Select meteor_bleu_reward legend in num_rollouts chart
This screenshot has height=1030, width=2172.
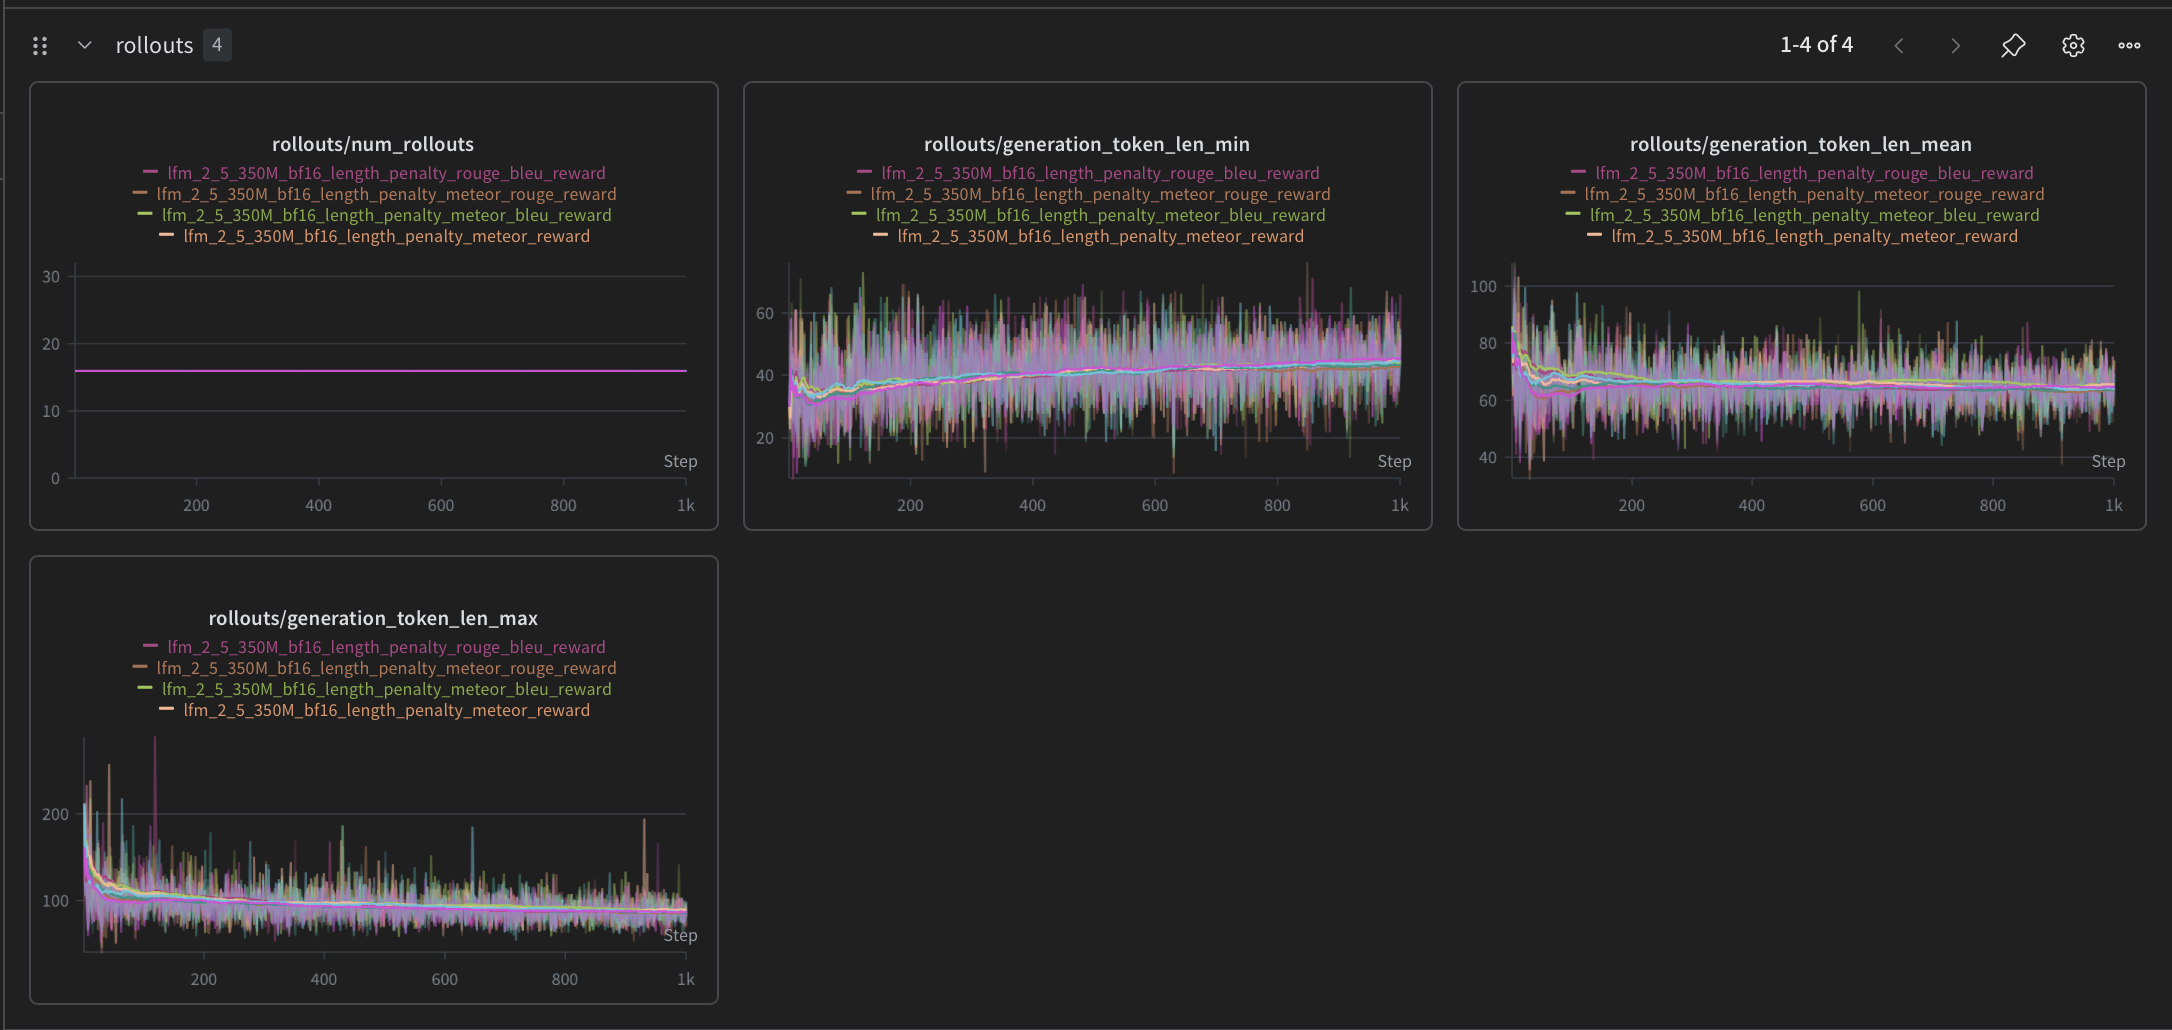(x=386, y=215)
